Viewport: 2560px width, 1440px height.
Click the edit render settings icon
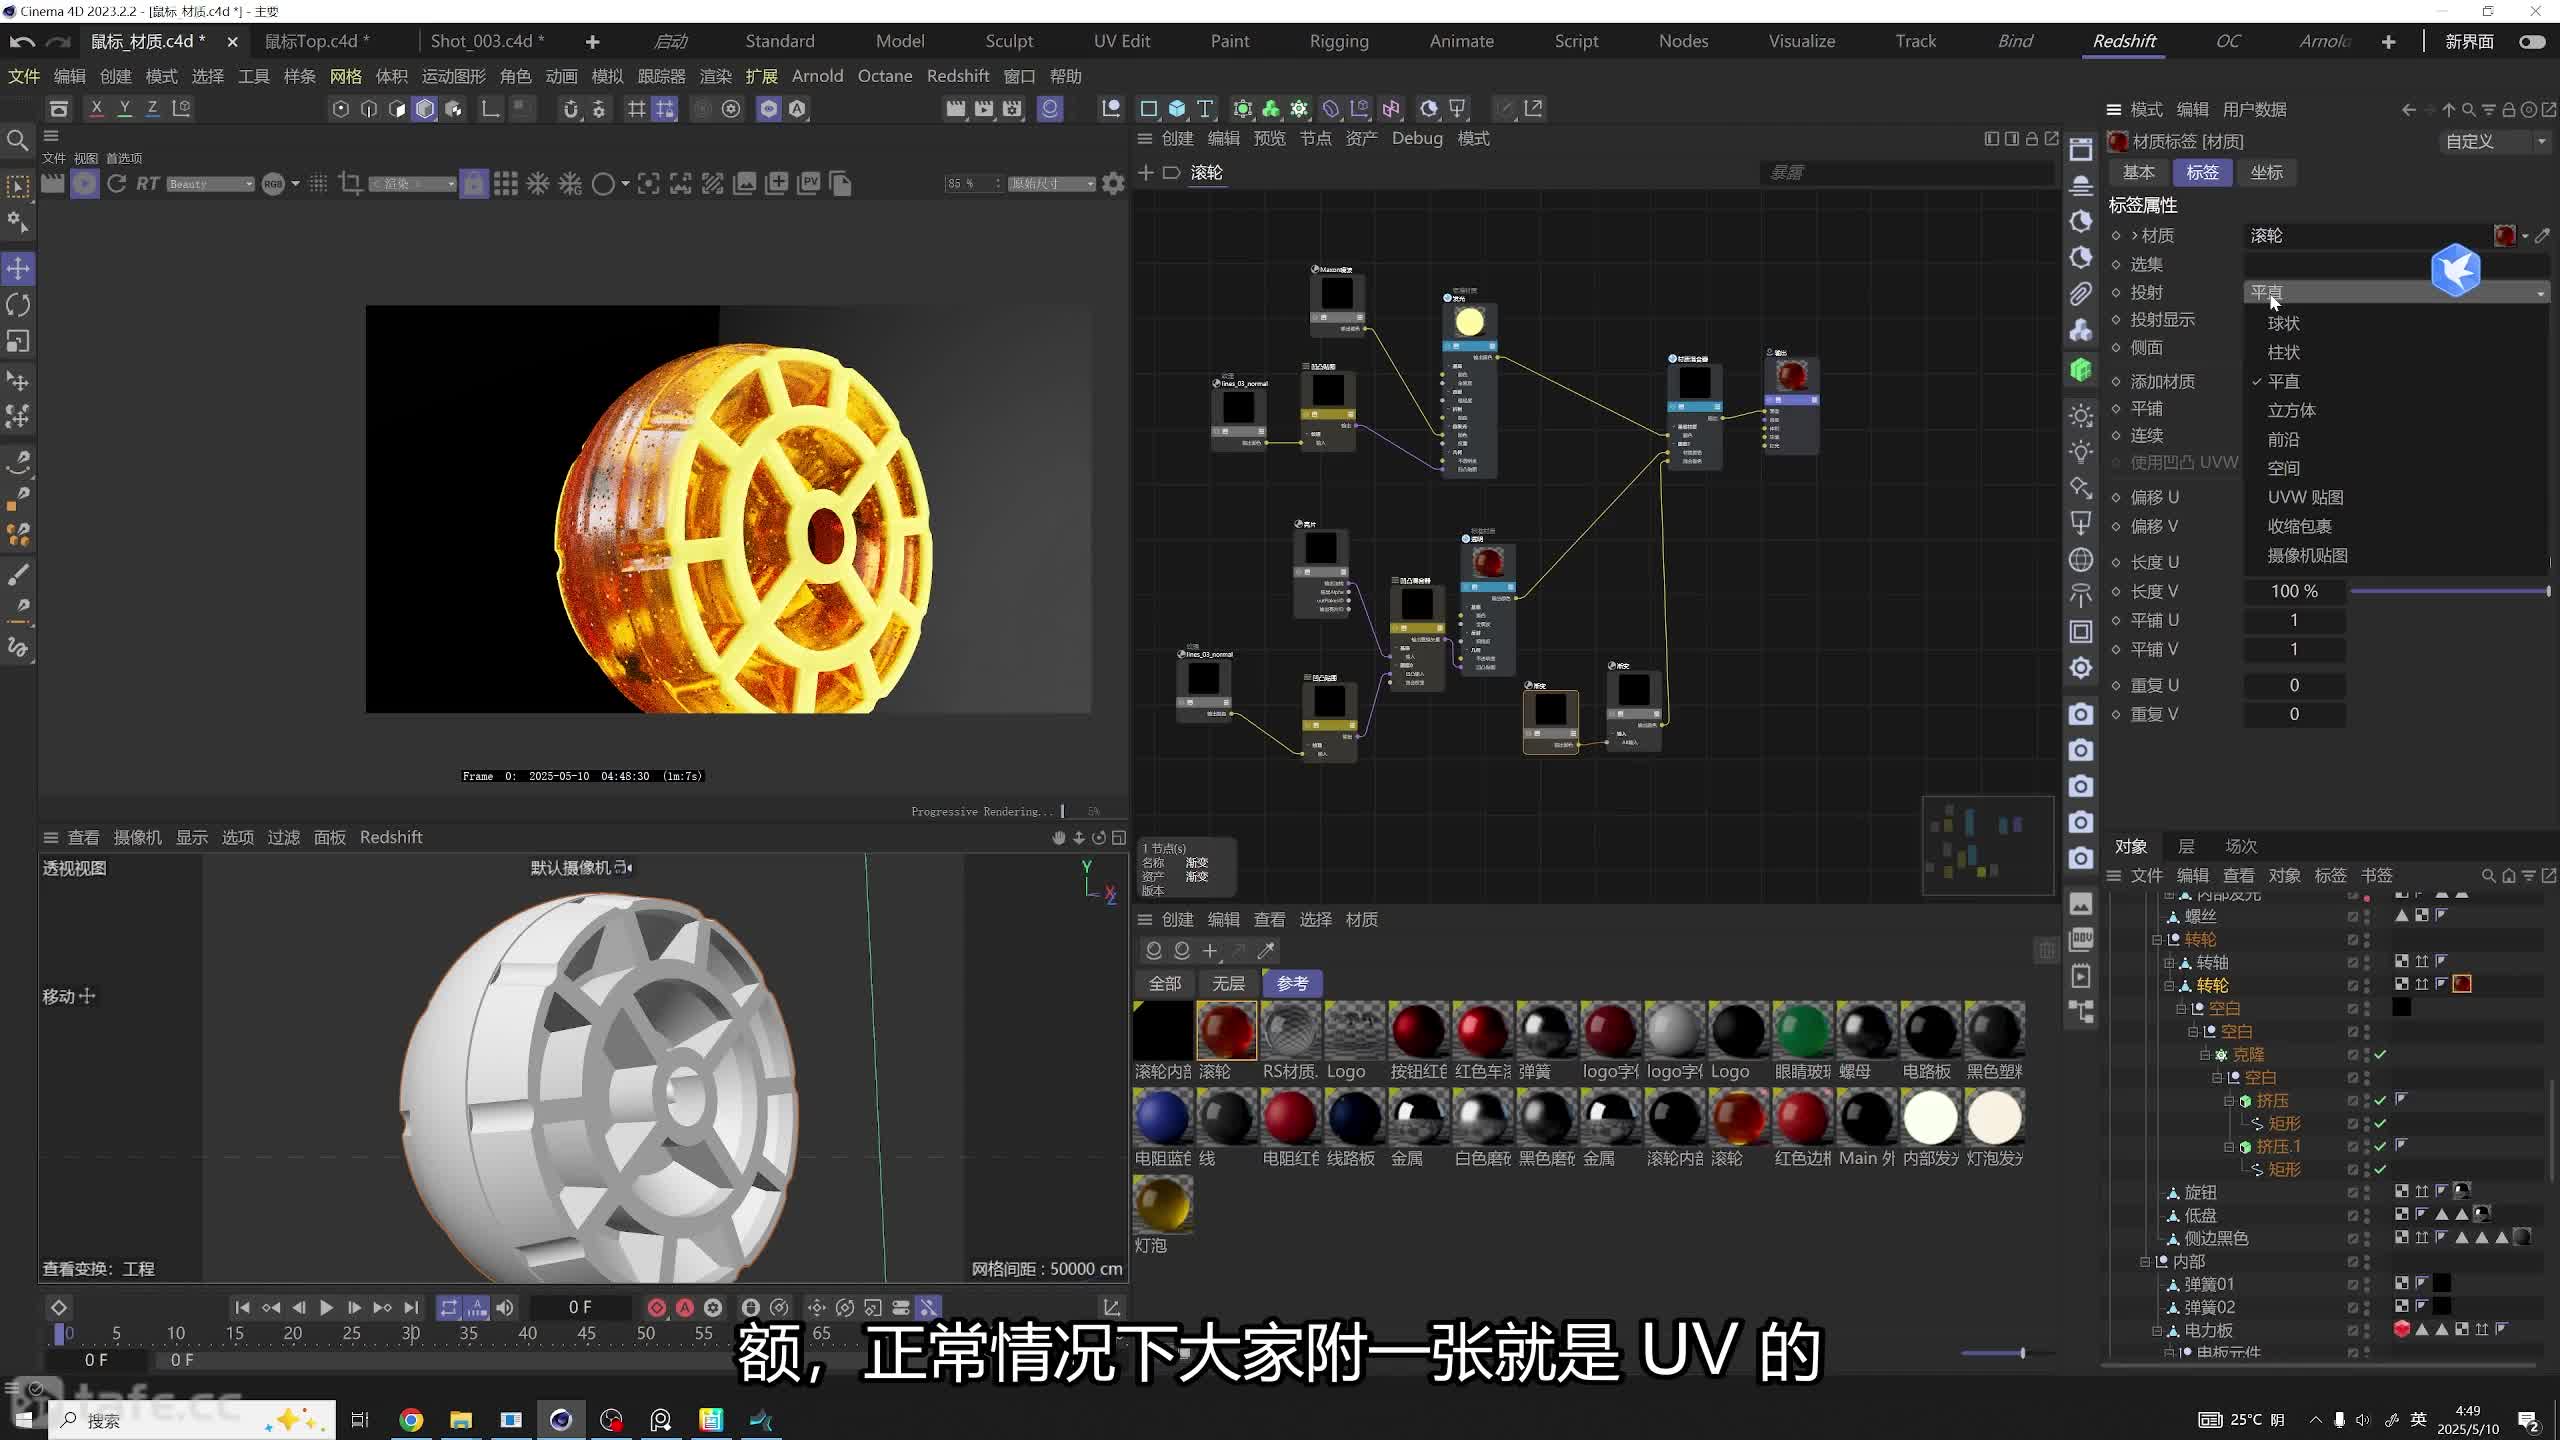1013,108
